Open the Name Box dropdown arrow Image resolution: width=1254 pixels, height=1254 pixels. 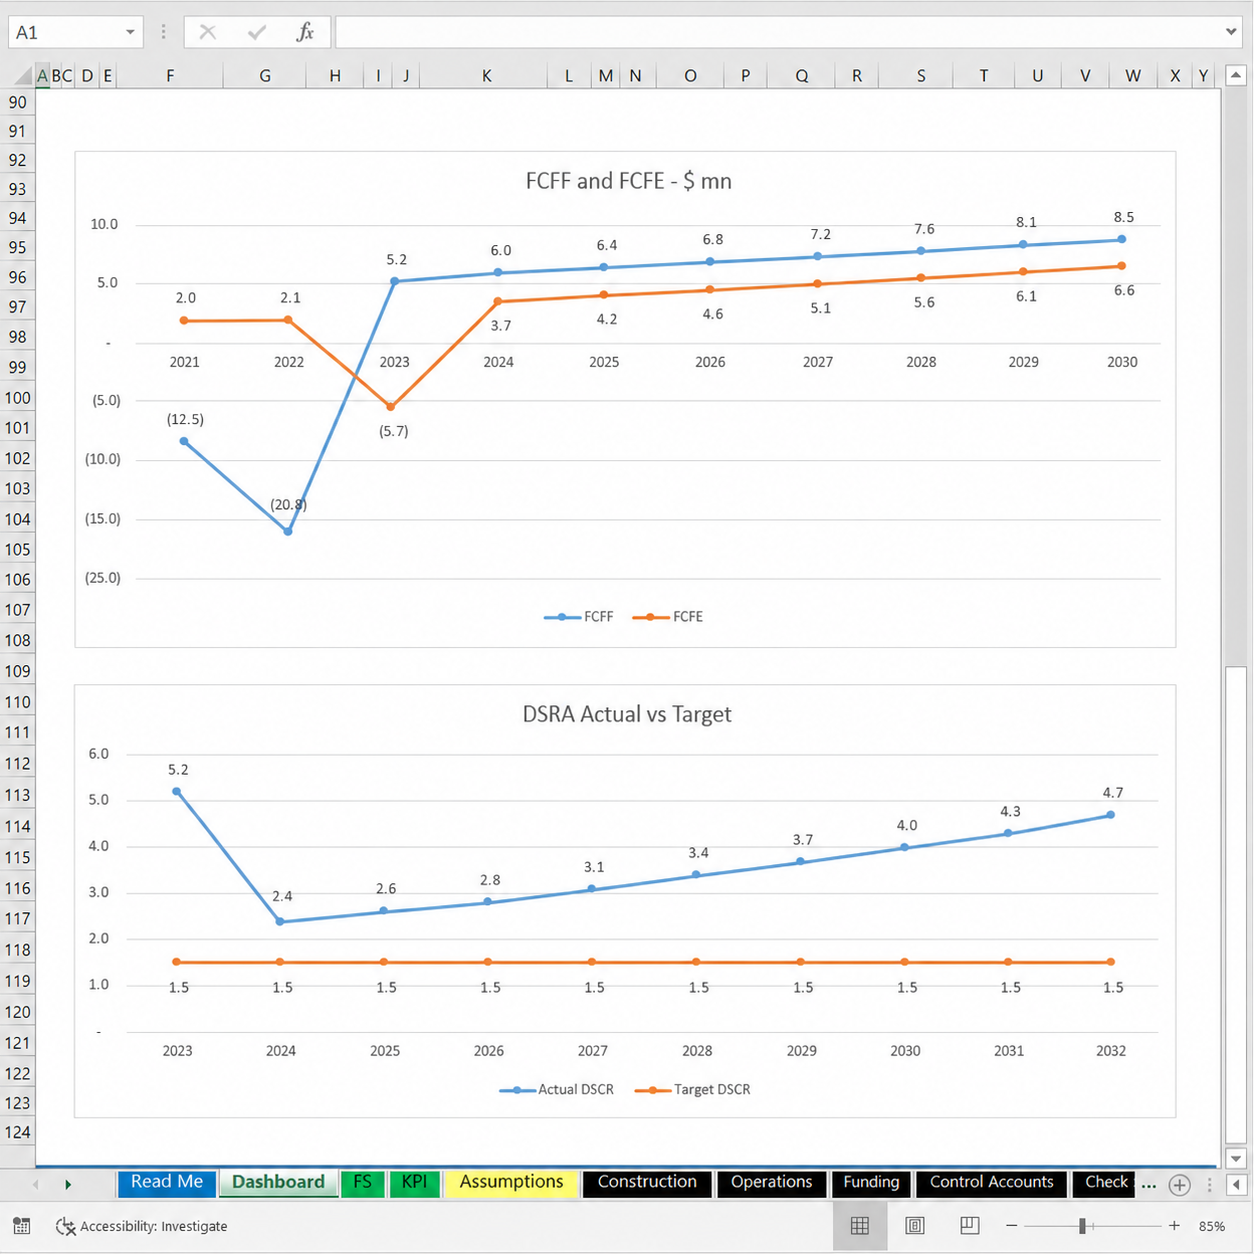click(x=130, y=32)
